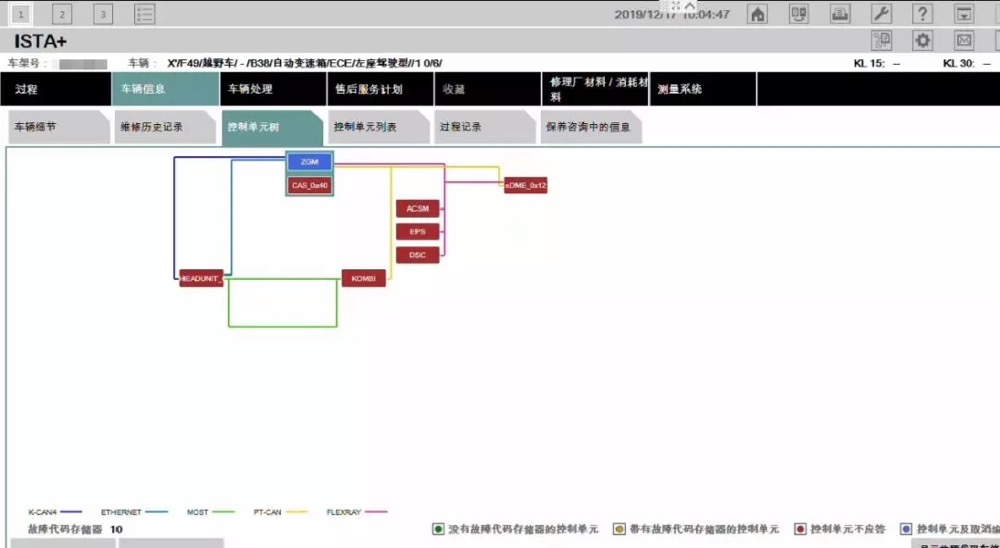Open help via question mark icon
The image size is (1000, 548).
pyautogui.click(x=923, y=14)
